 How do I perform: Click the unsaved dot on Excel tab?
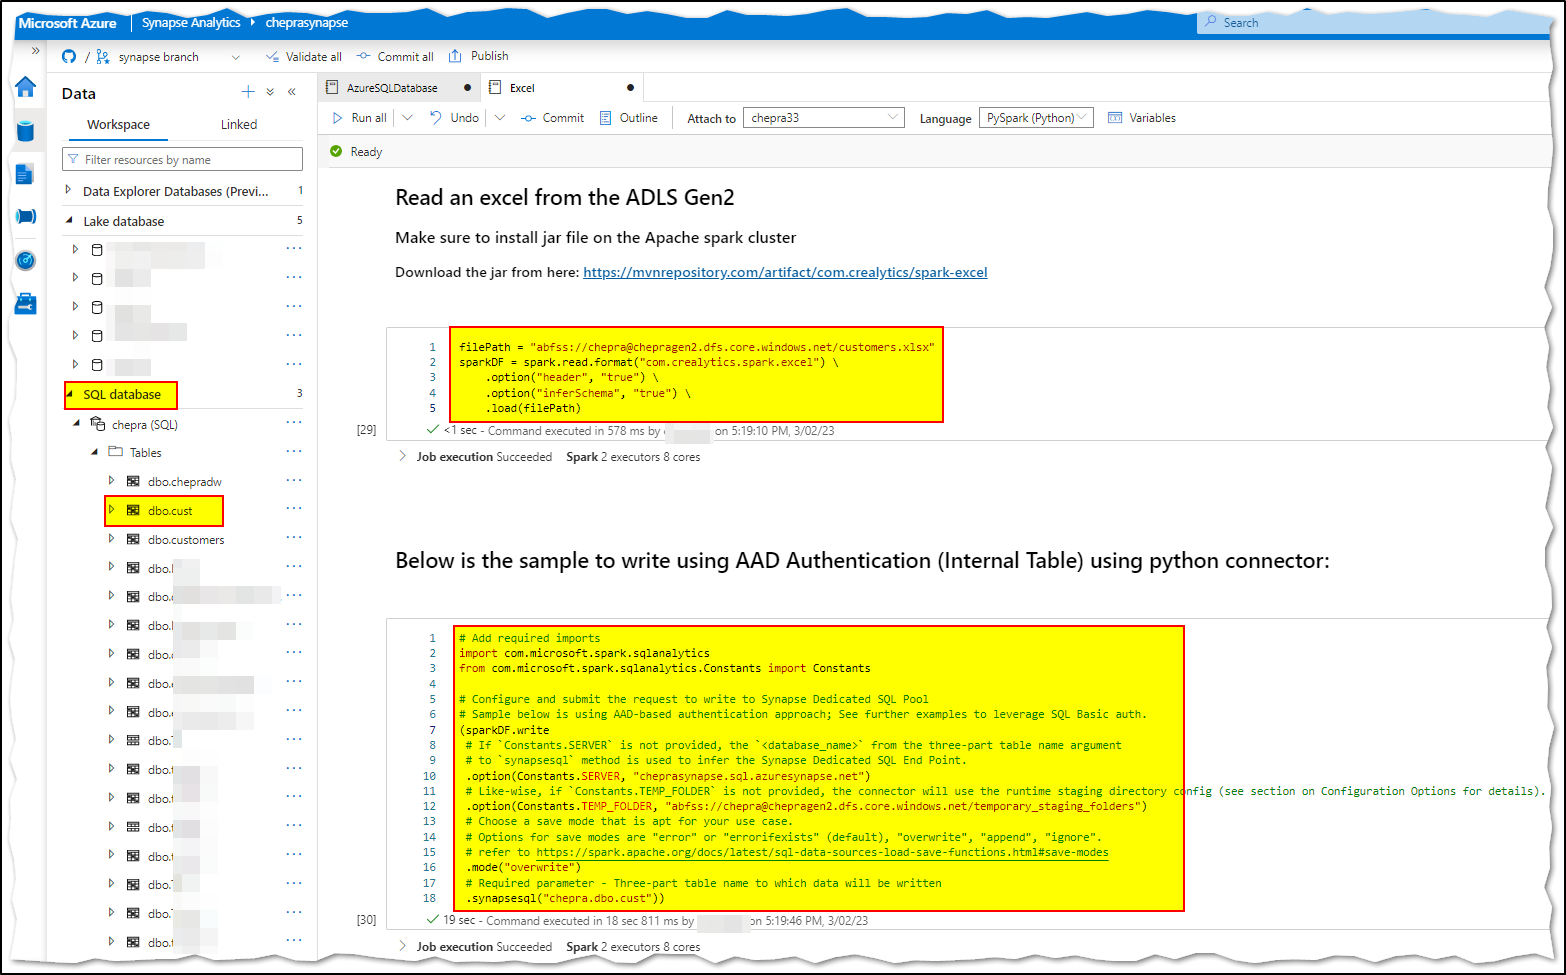click(x=630, y=88)
